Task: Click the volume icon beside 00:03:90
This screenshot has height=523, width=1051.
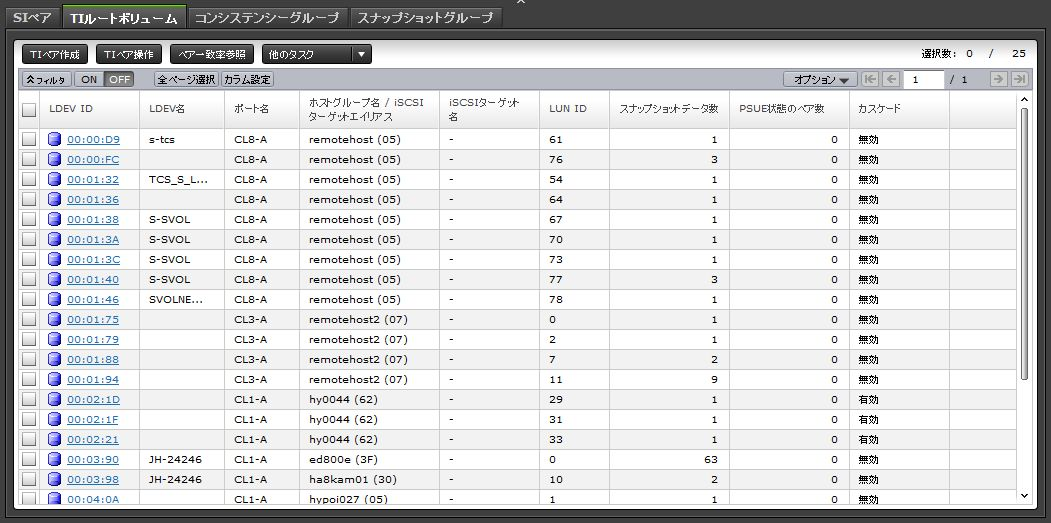Action: pos(54,459)
